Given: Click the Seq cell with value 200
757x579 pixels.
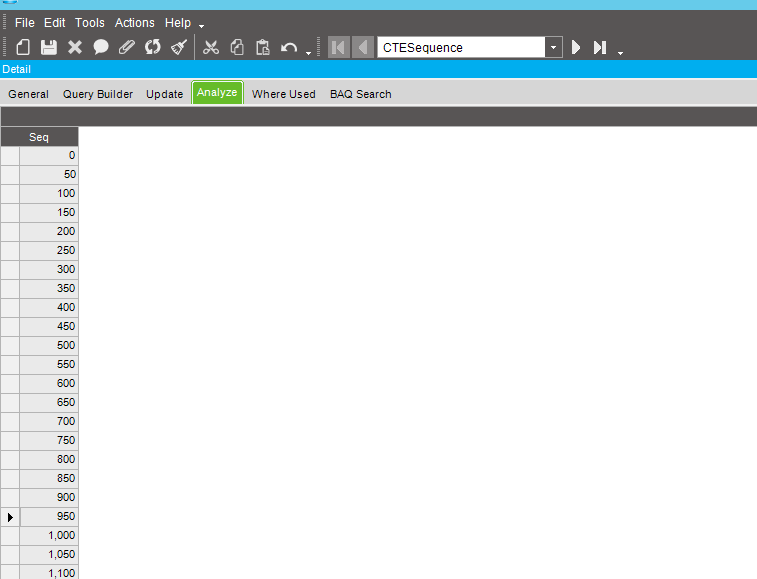Looking at the screenshot, I should coord(49,231).
